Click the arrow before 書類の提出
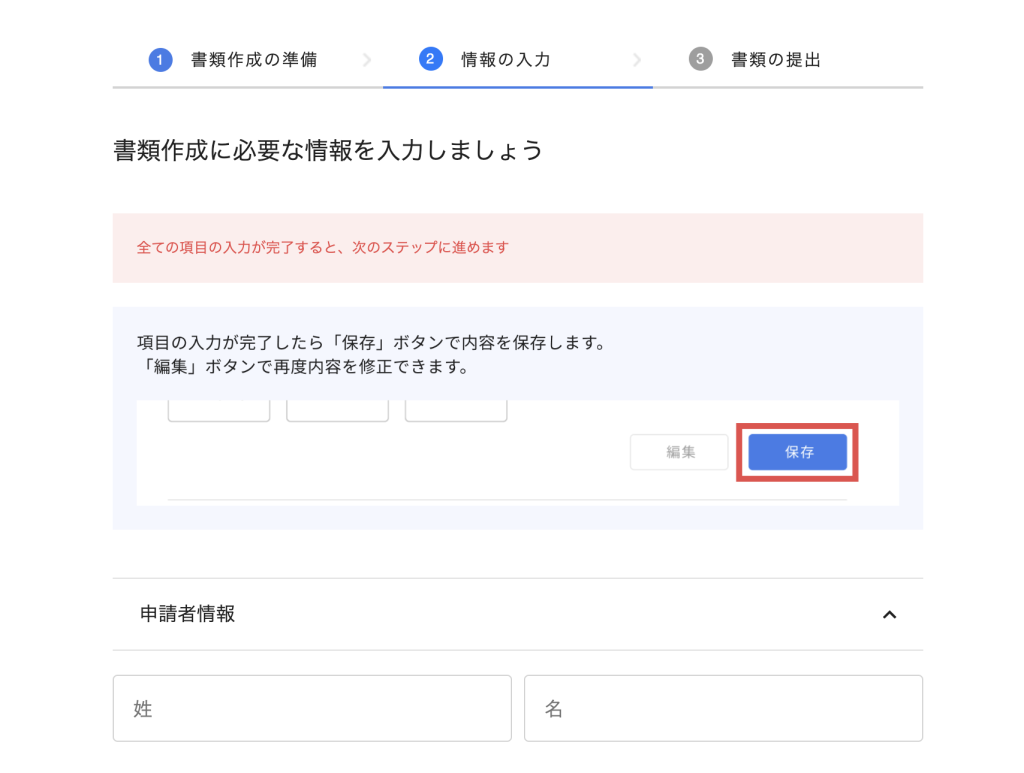1024x773 pixels. (637, 60)
